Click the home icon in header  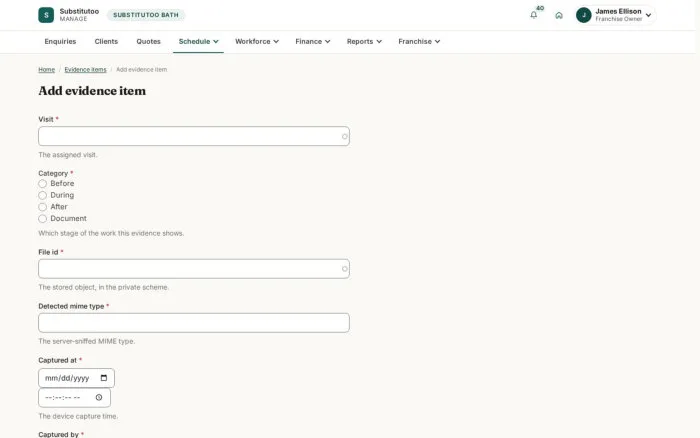(x=559, y=15)
